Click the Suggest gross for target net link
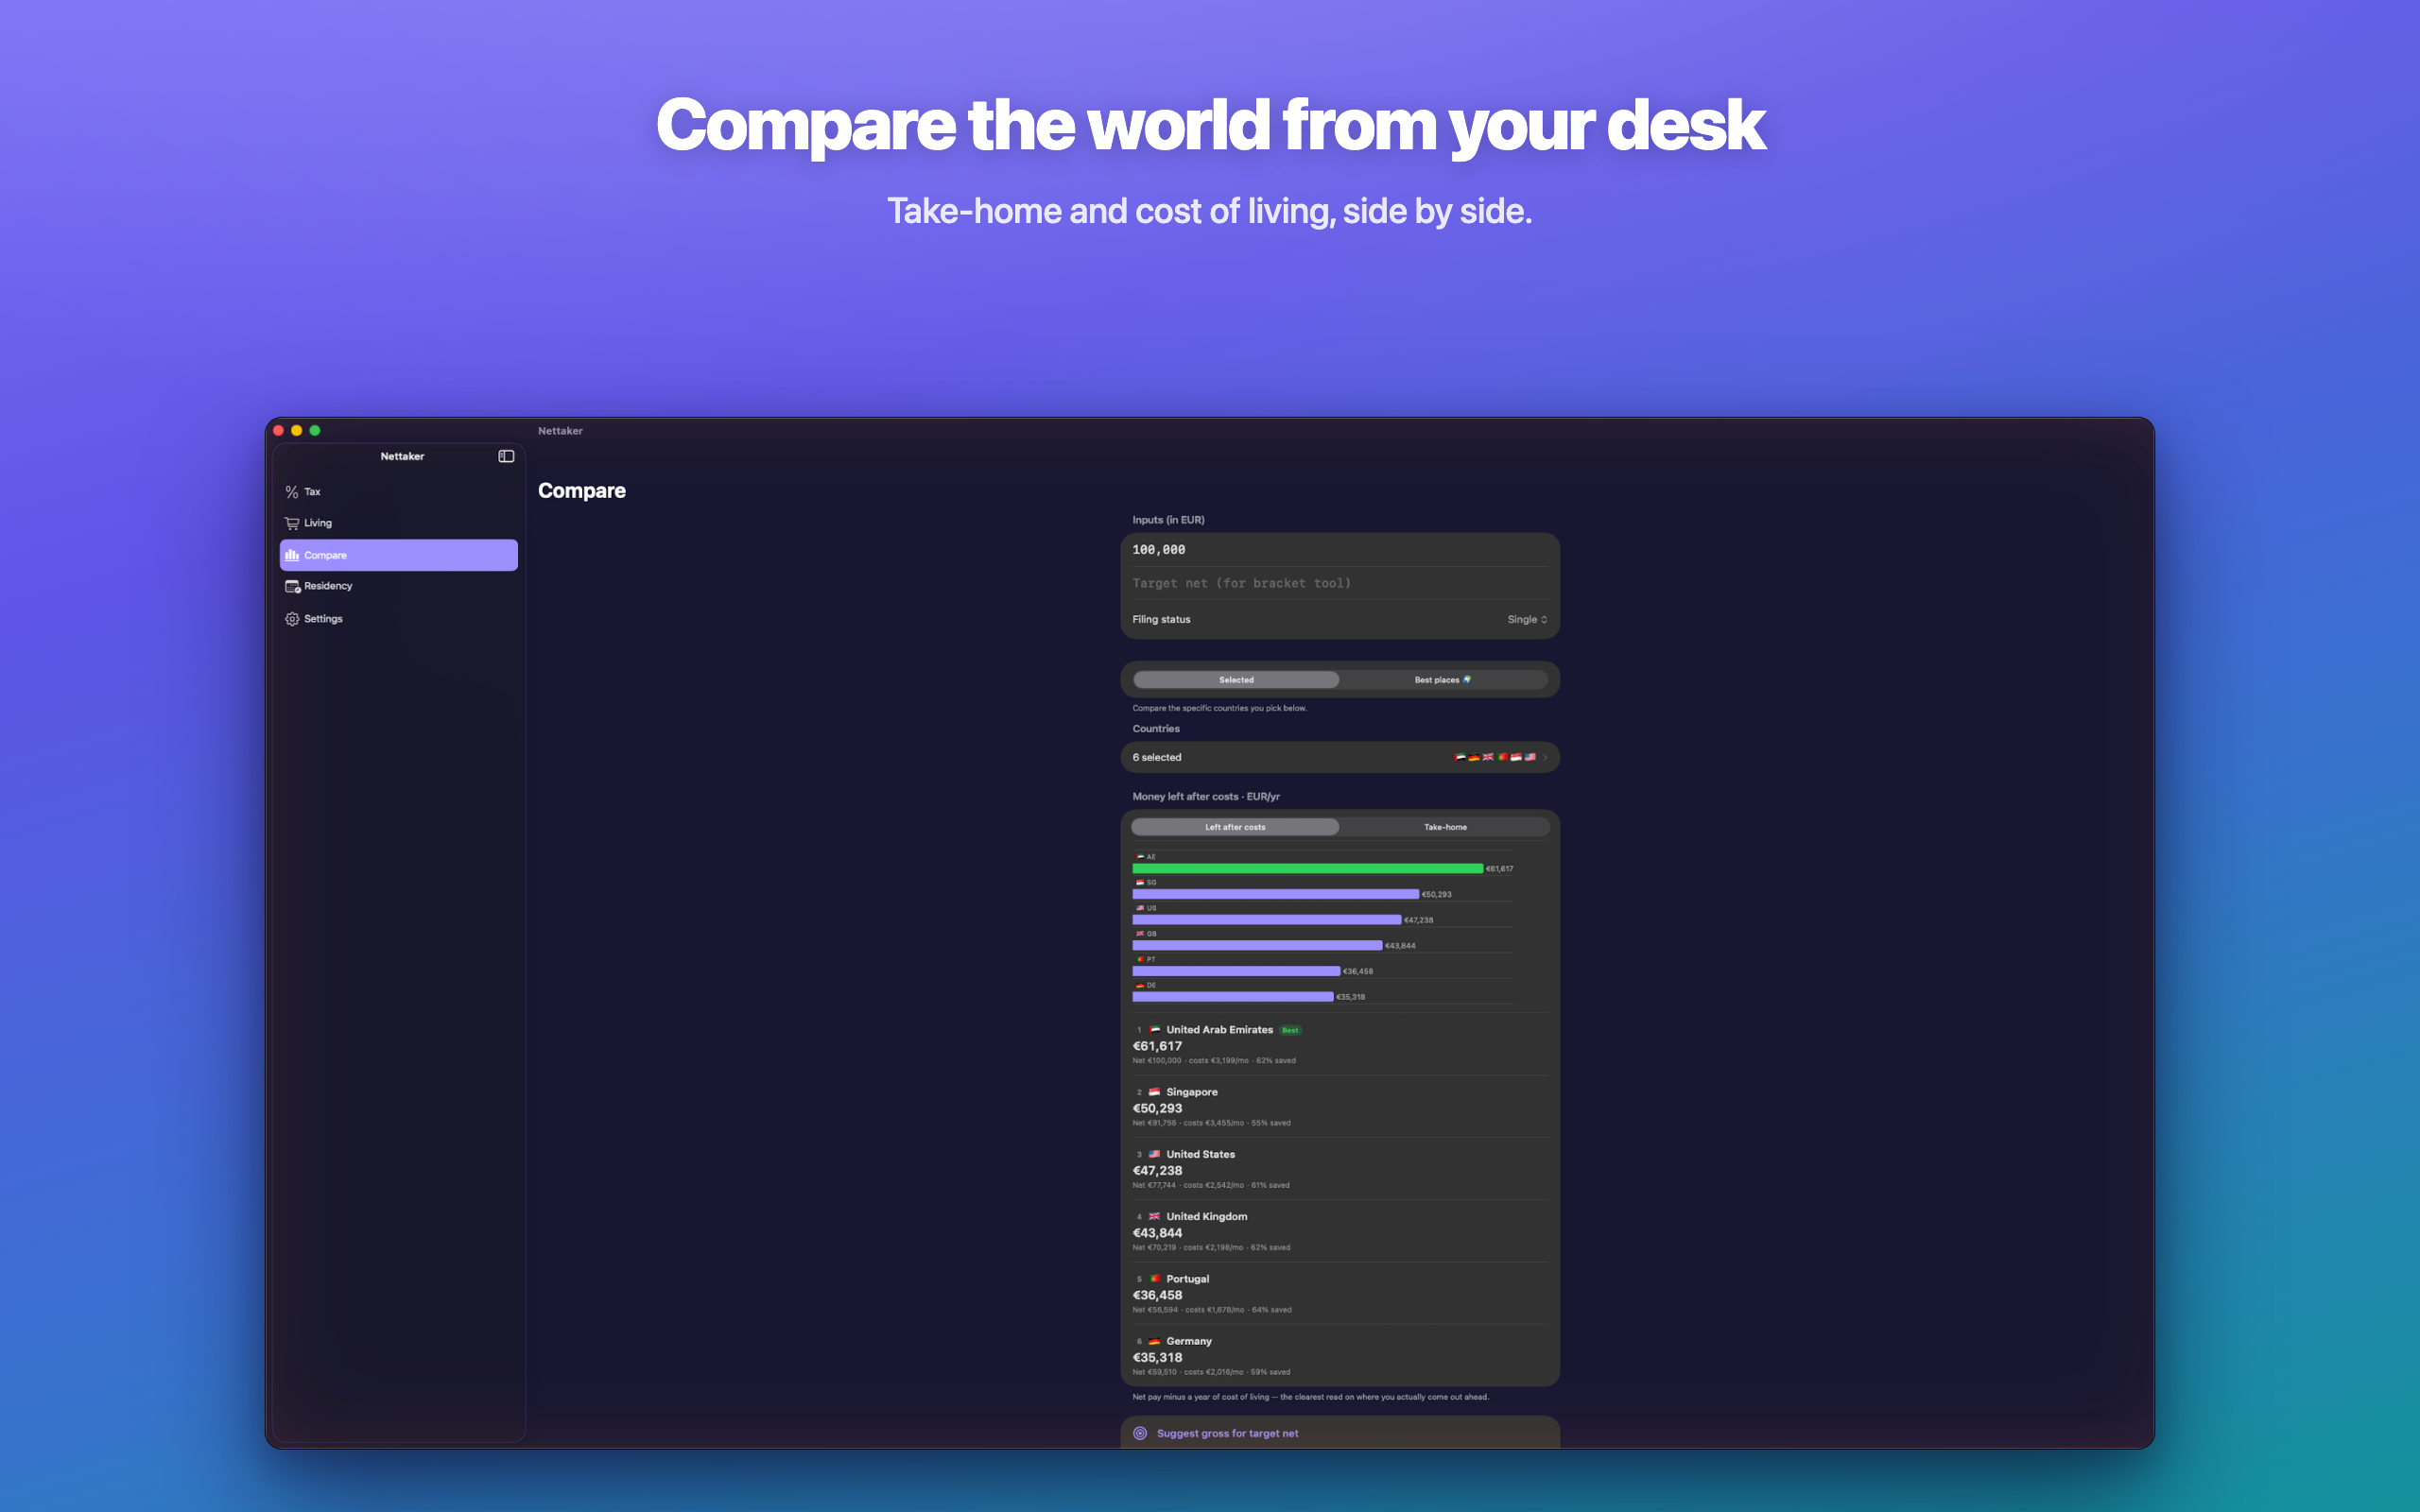2420x1512 pixels. pos(1227,1433)
